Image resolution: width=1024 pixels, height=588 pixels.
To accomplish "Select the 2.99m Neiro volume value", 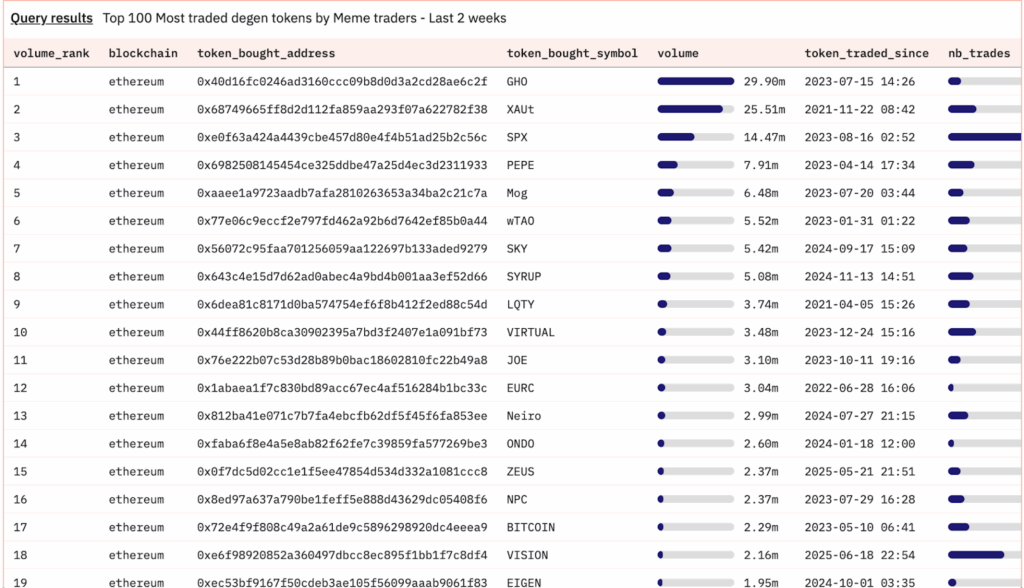I will point(761,416).
